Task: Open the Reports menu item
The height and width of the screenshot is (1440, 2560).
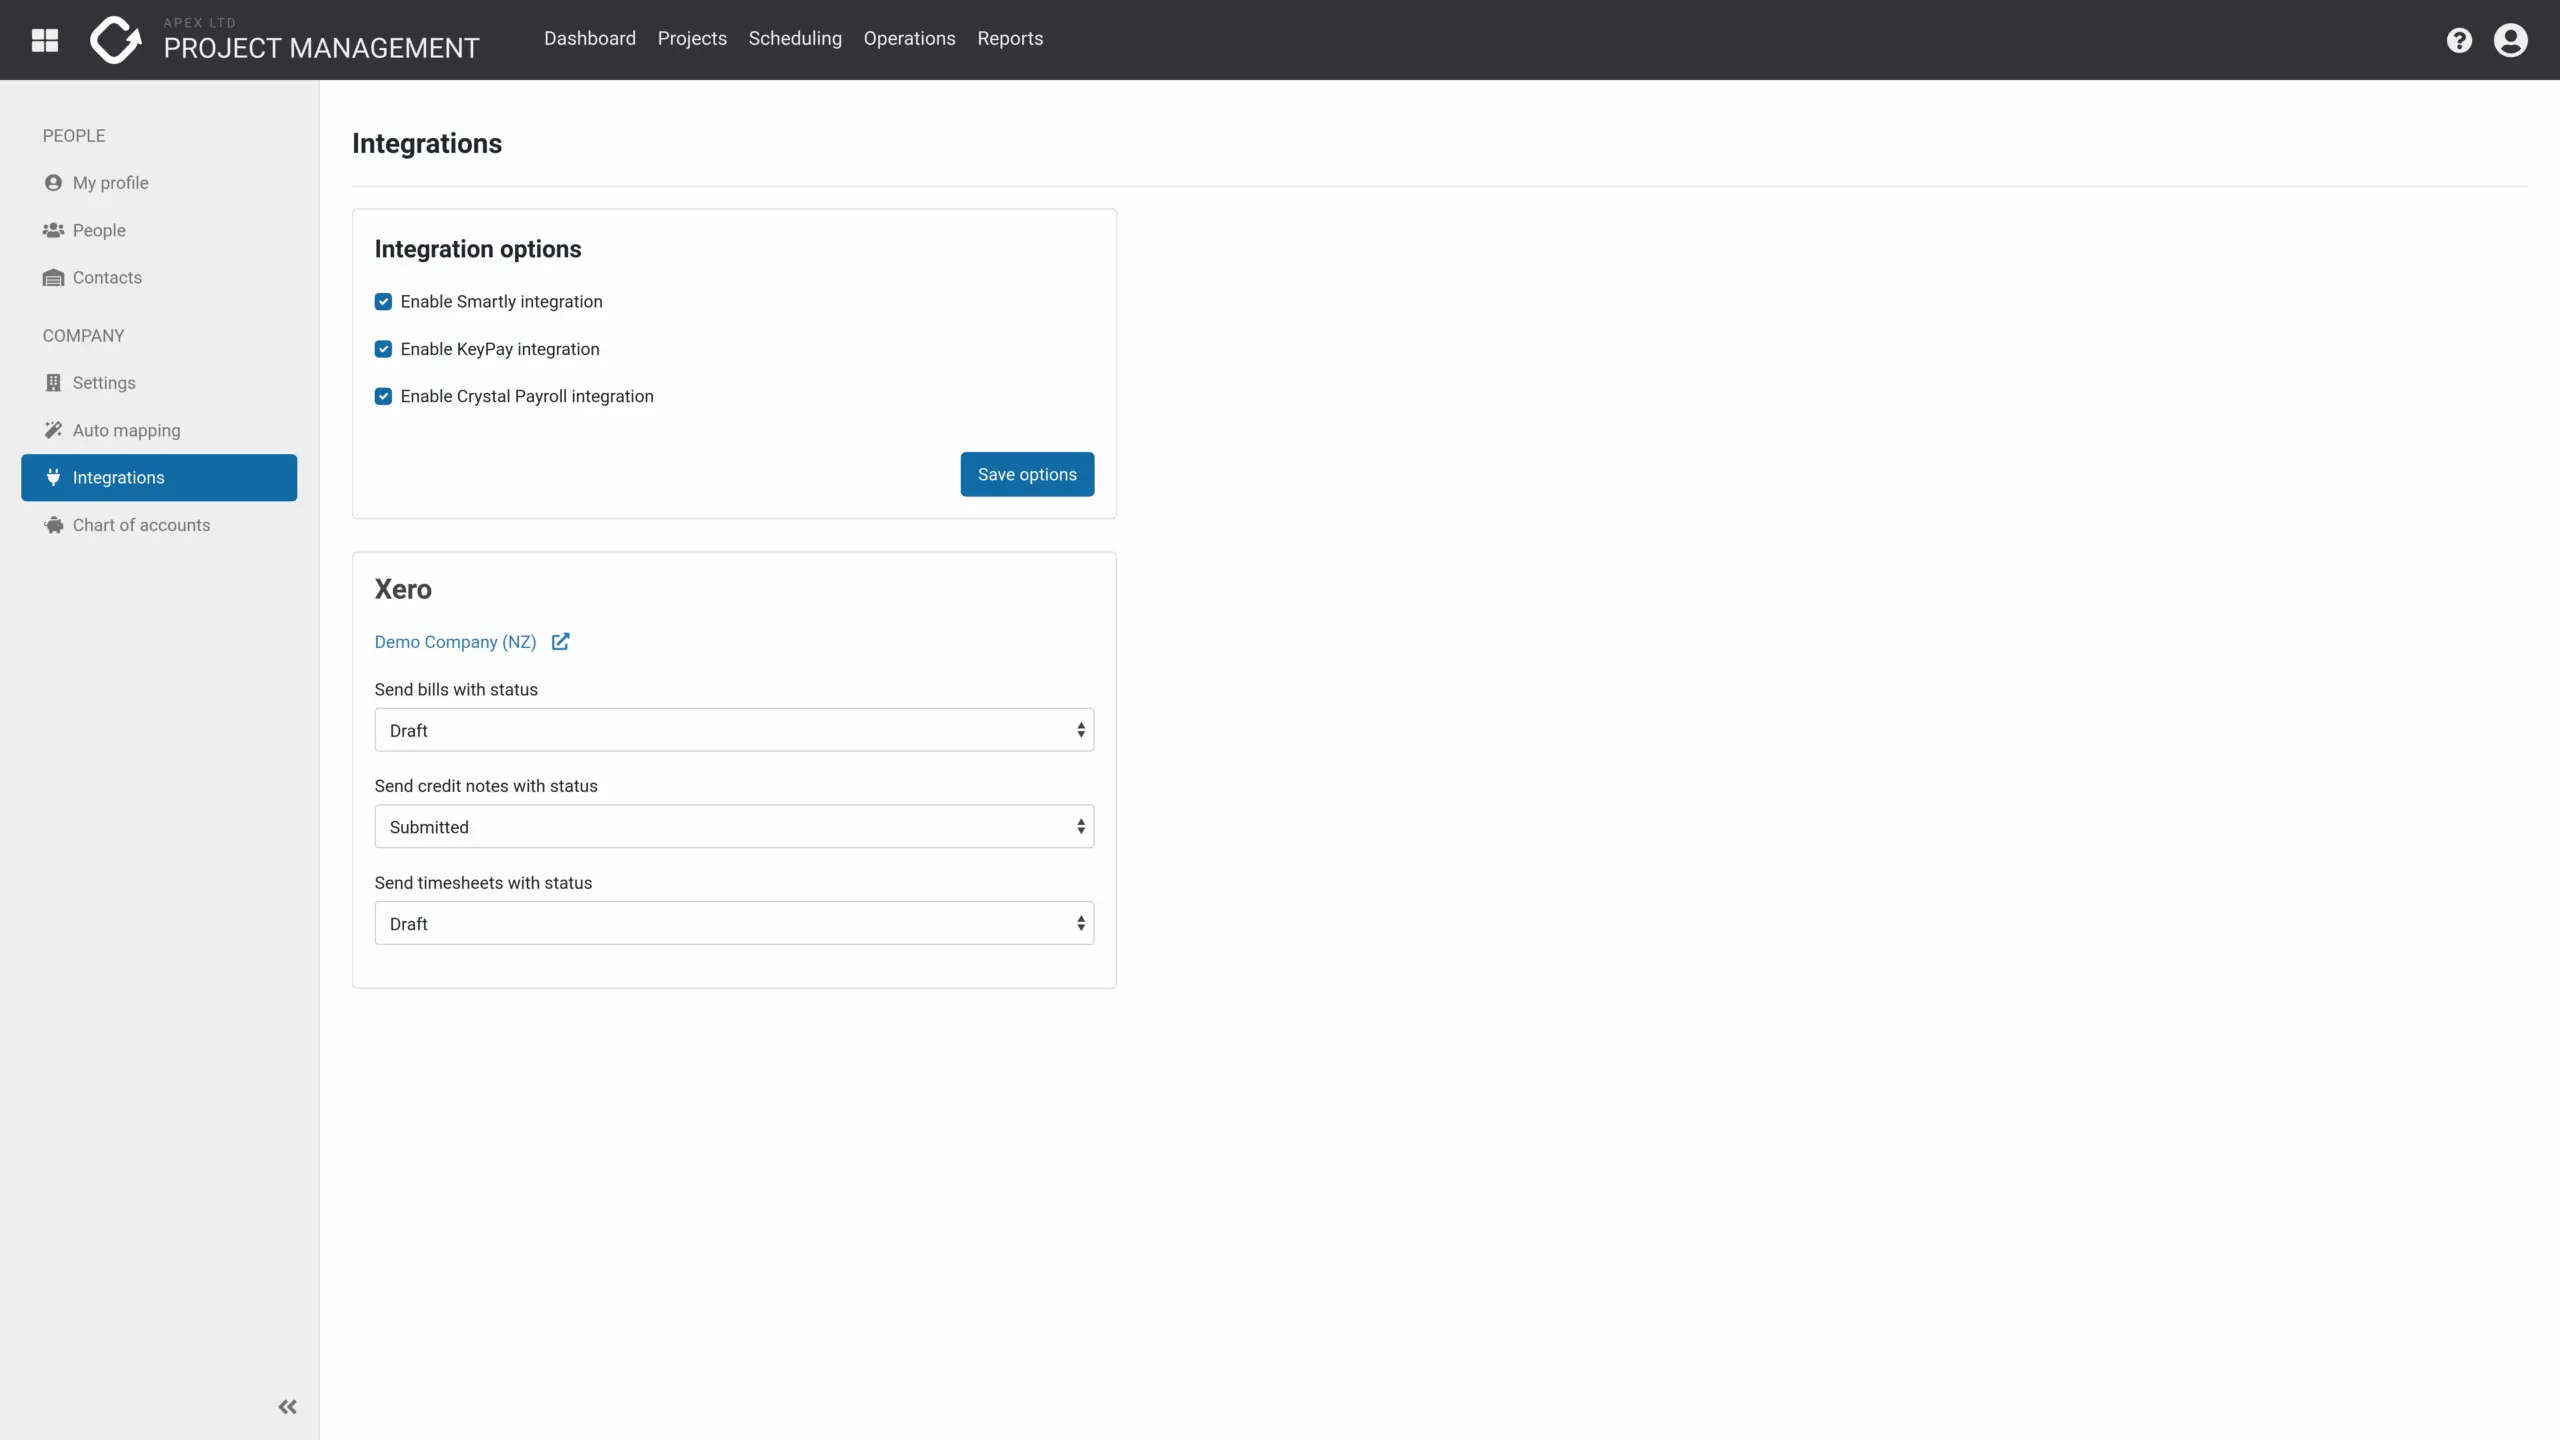Action: [1010, 38]
